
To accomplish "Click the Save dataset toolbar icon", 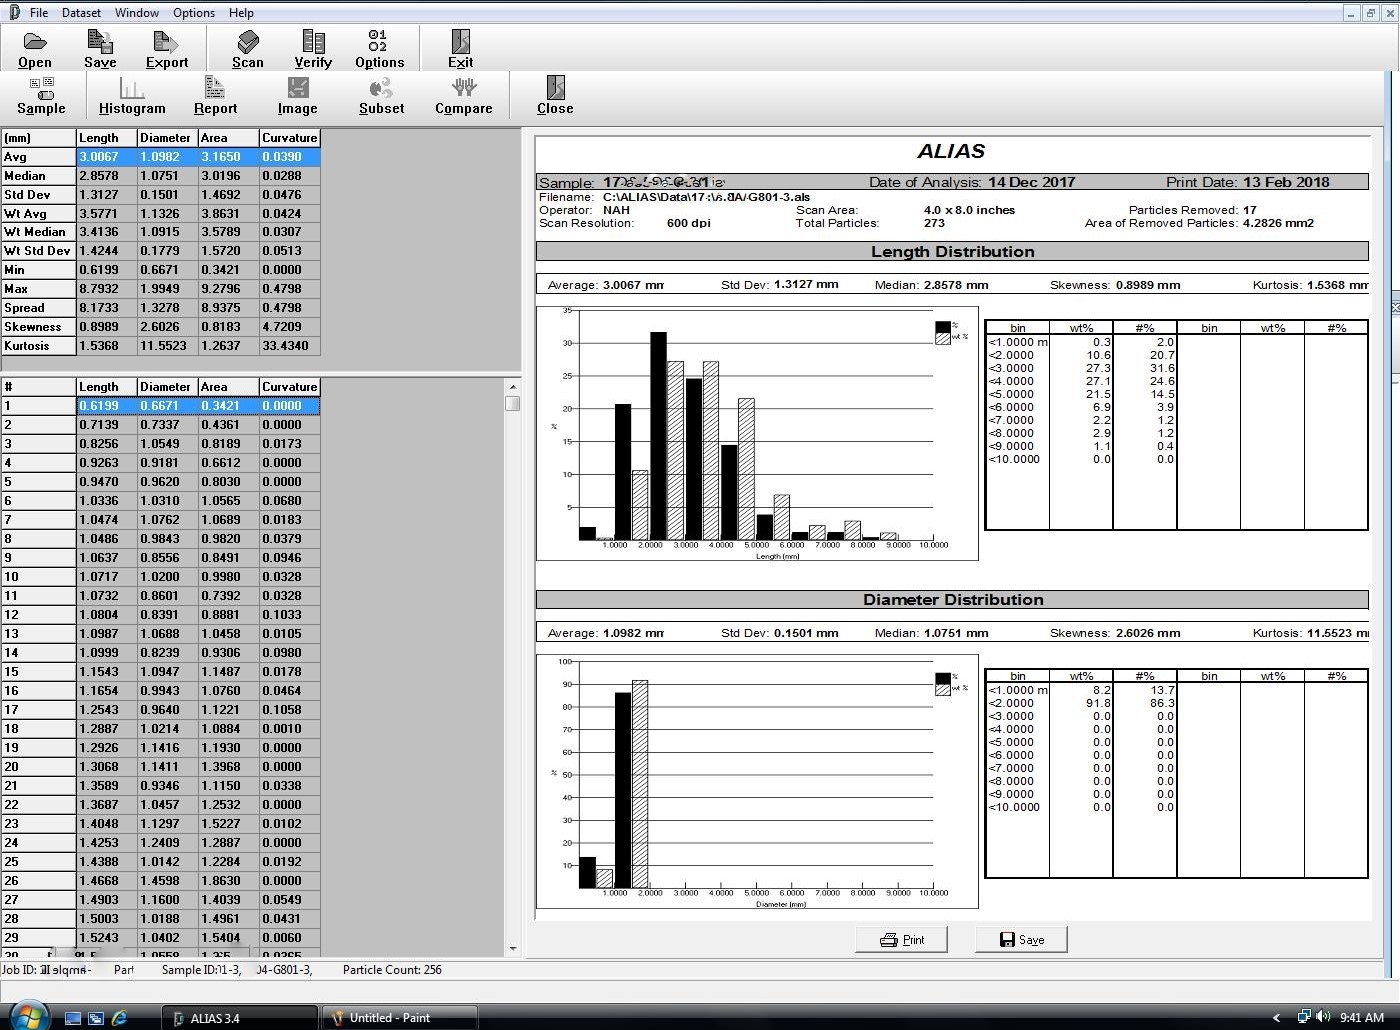I will tap(100, 43).
